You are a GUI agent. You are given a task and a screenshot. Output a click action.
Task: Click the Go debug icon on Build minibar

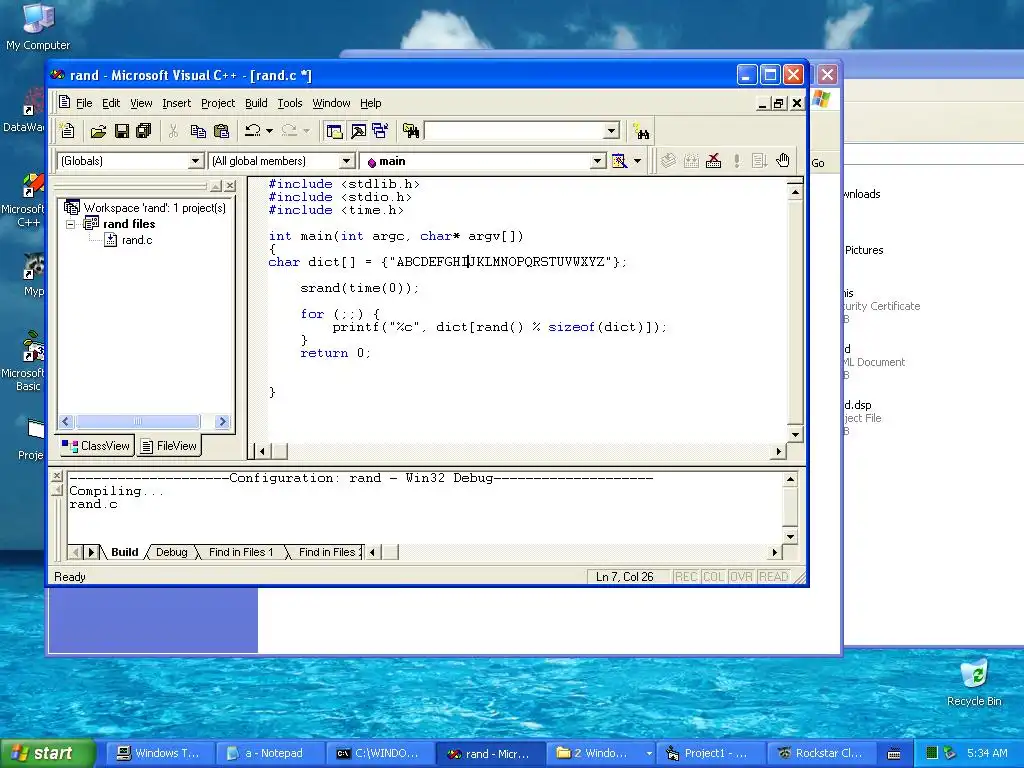(759, 161)
